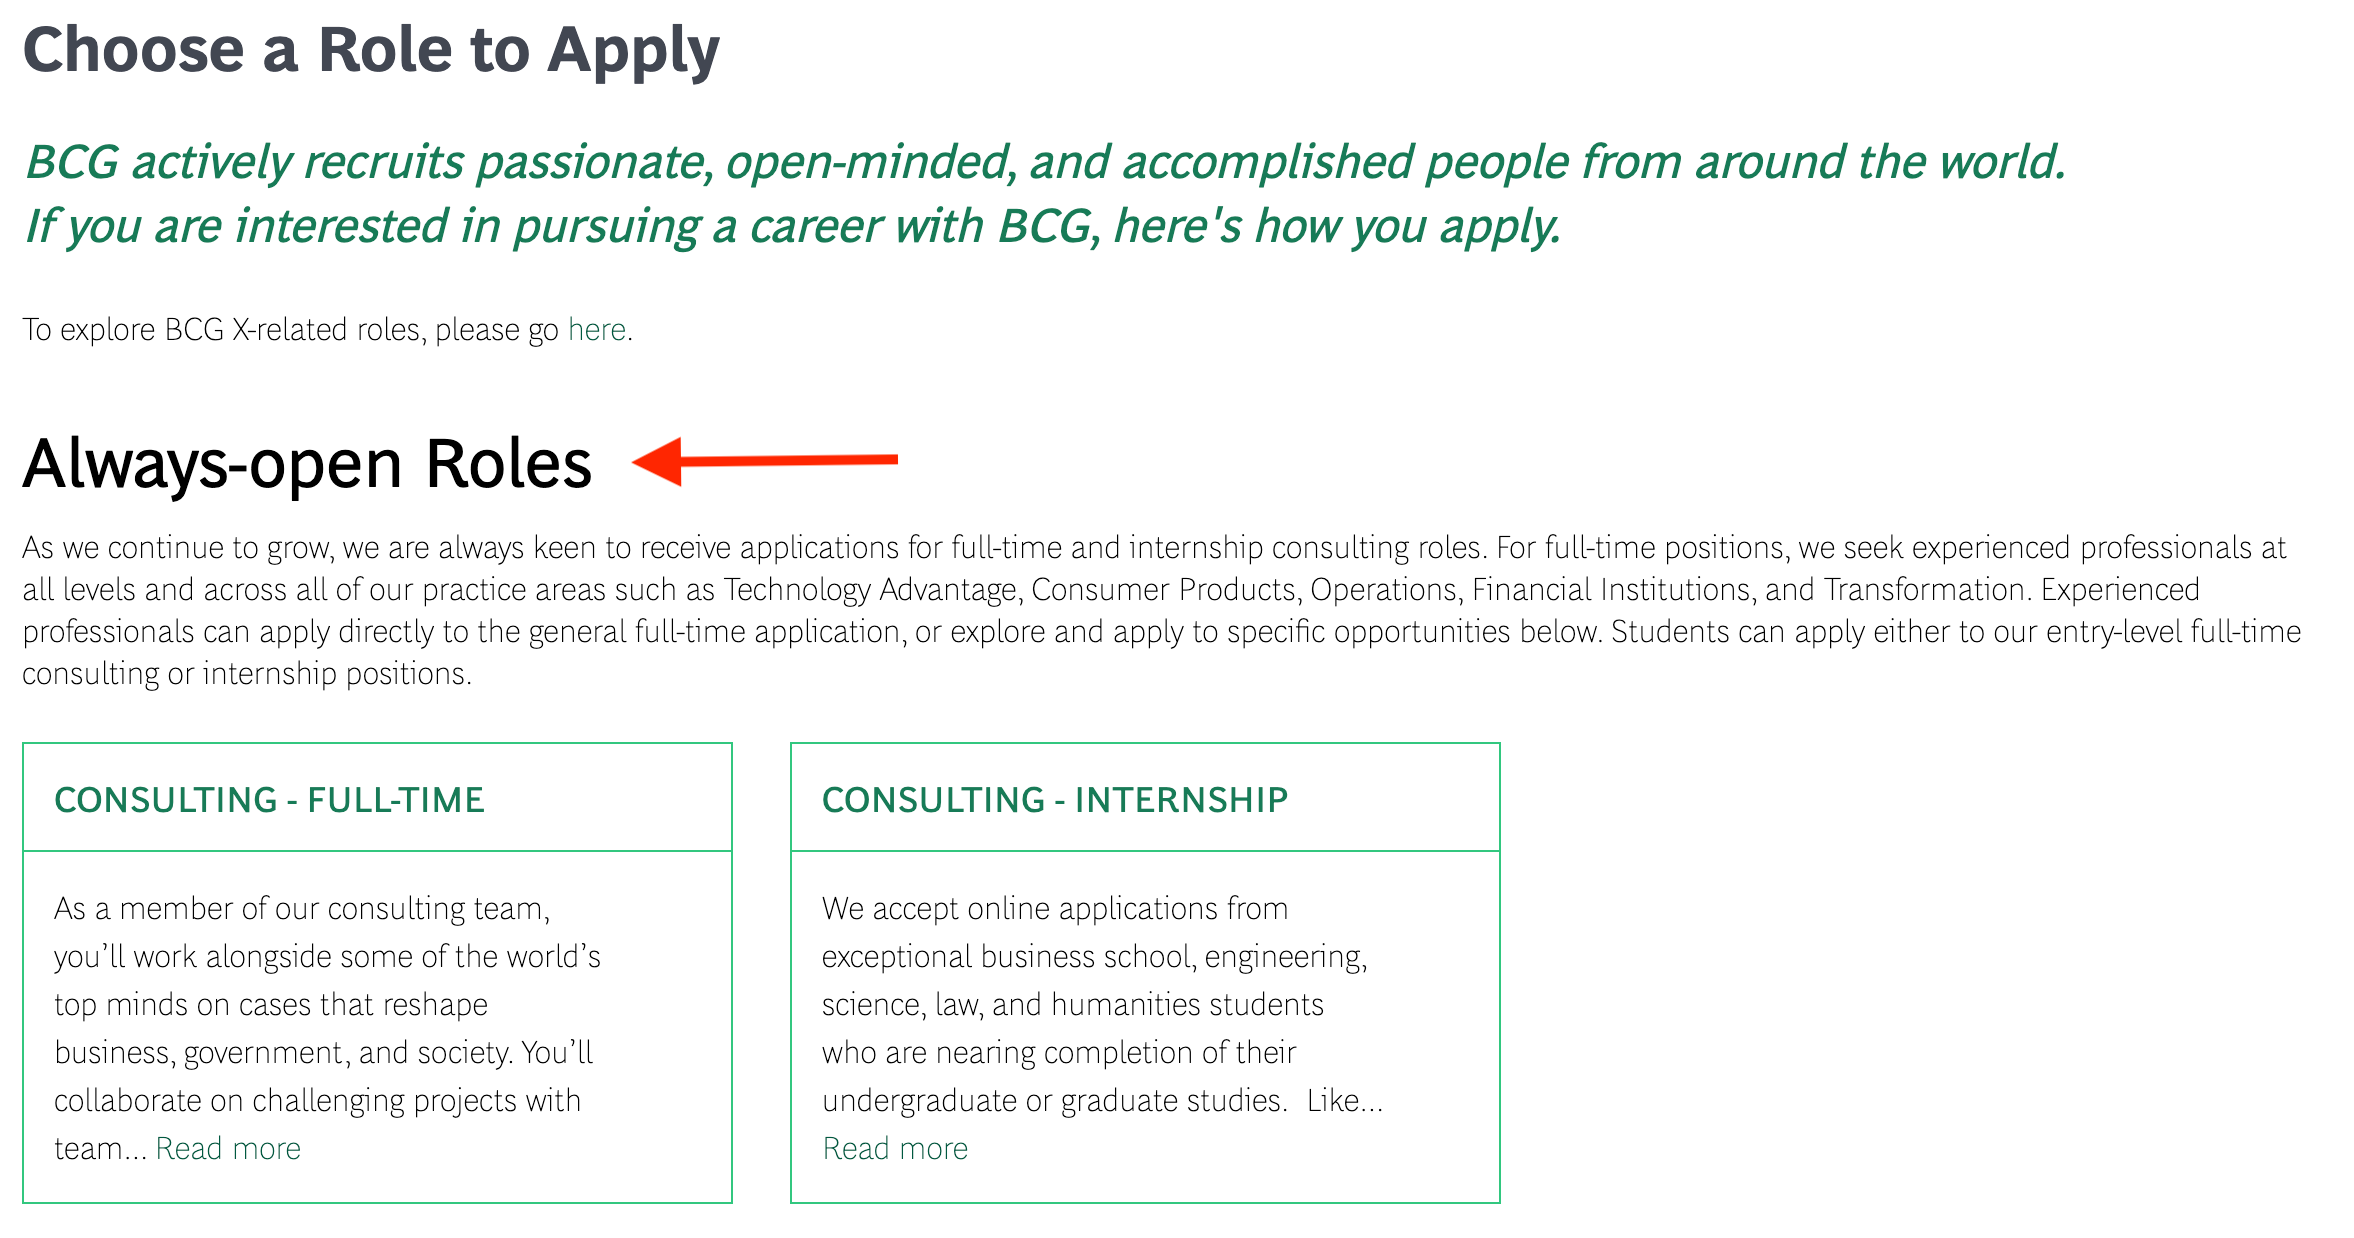This screenshot has width=2354, height=1238.
Task: Click "consulting or internship positions" closing line
Action: click(246, 674)
